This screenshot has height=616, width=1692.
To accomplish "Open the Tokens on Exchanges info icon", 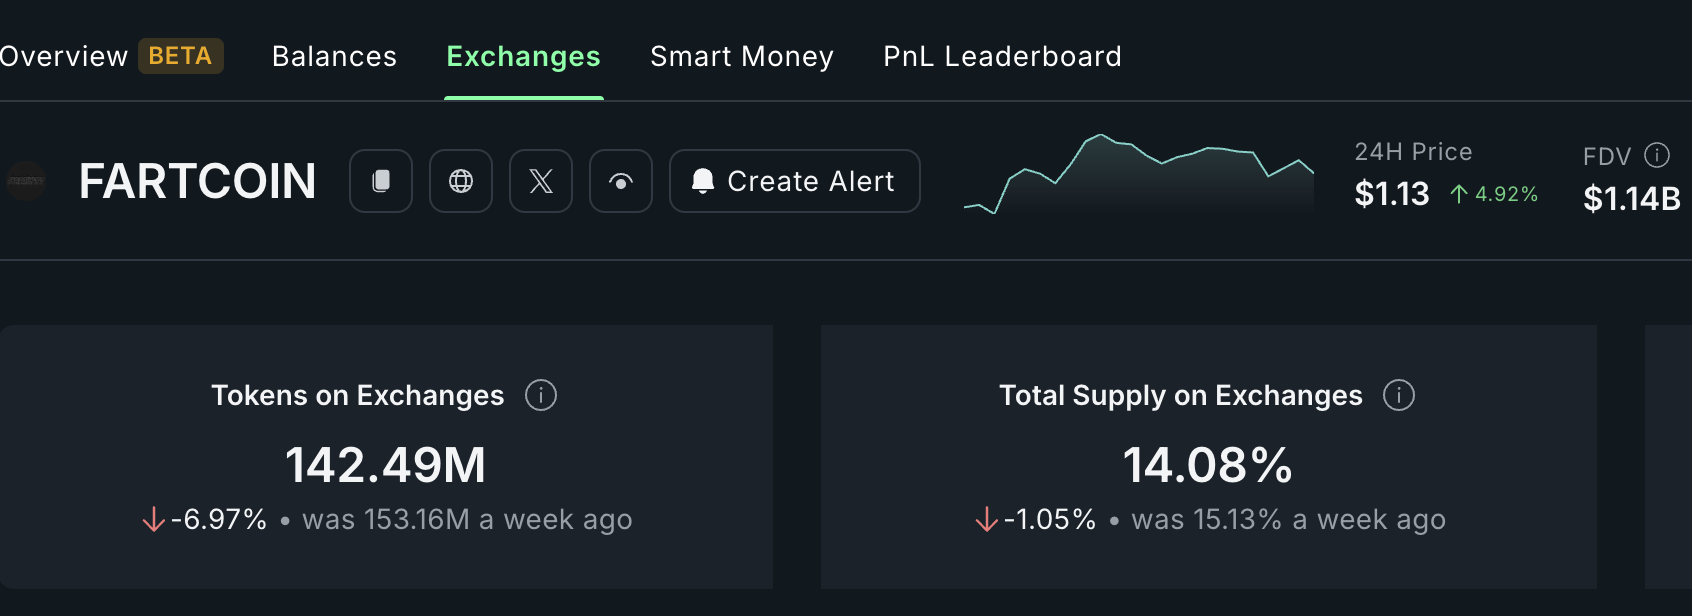I will click(542, 395).
